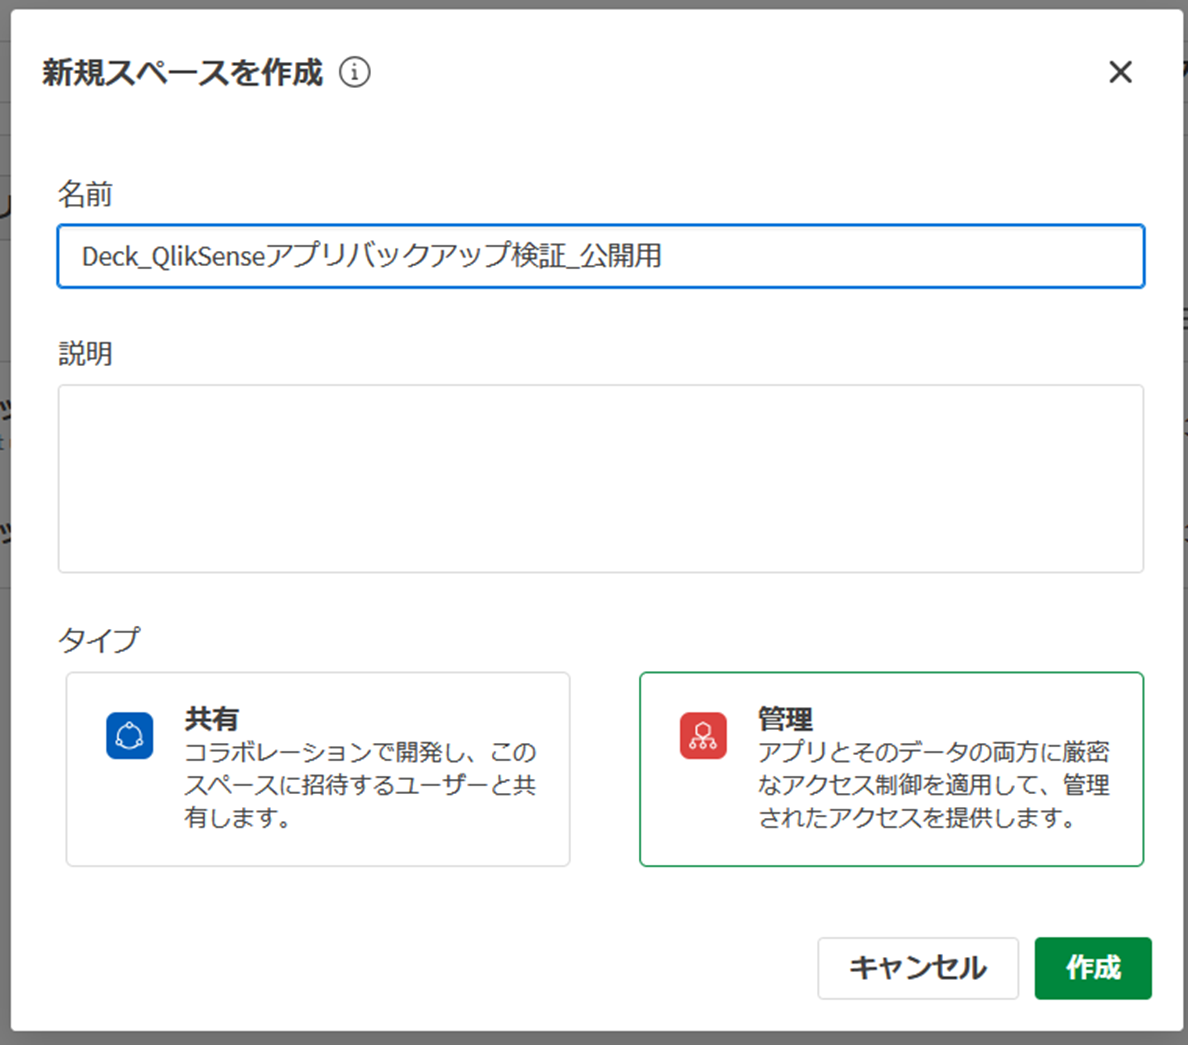Click the 名前 field label
The image size is (1188, 1045).
[86, 194]
